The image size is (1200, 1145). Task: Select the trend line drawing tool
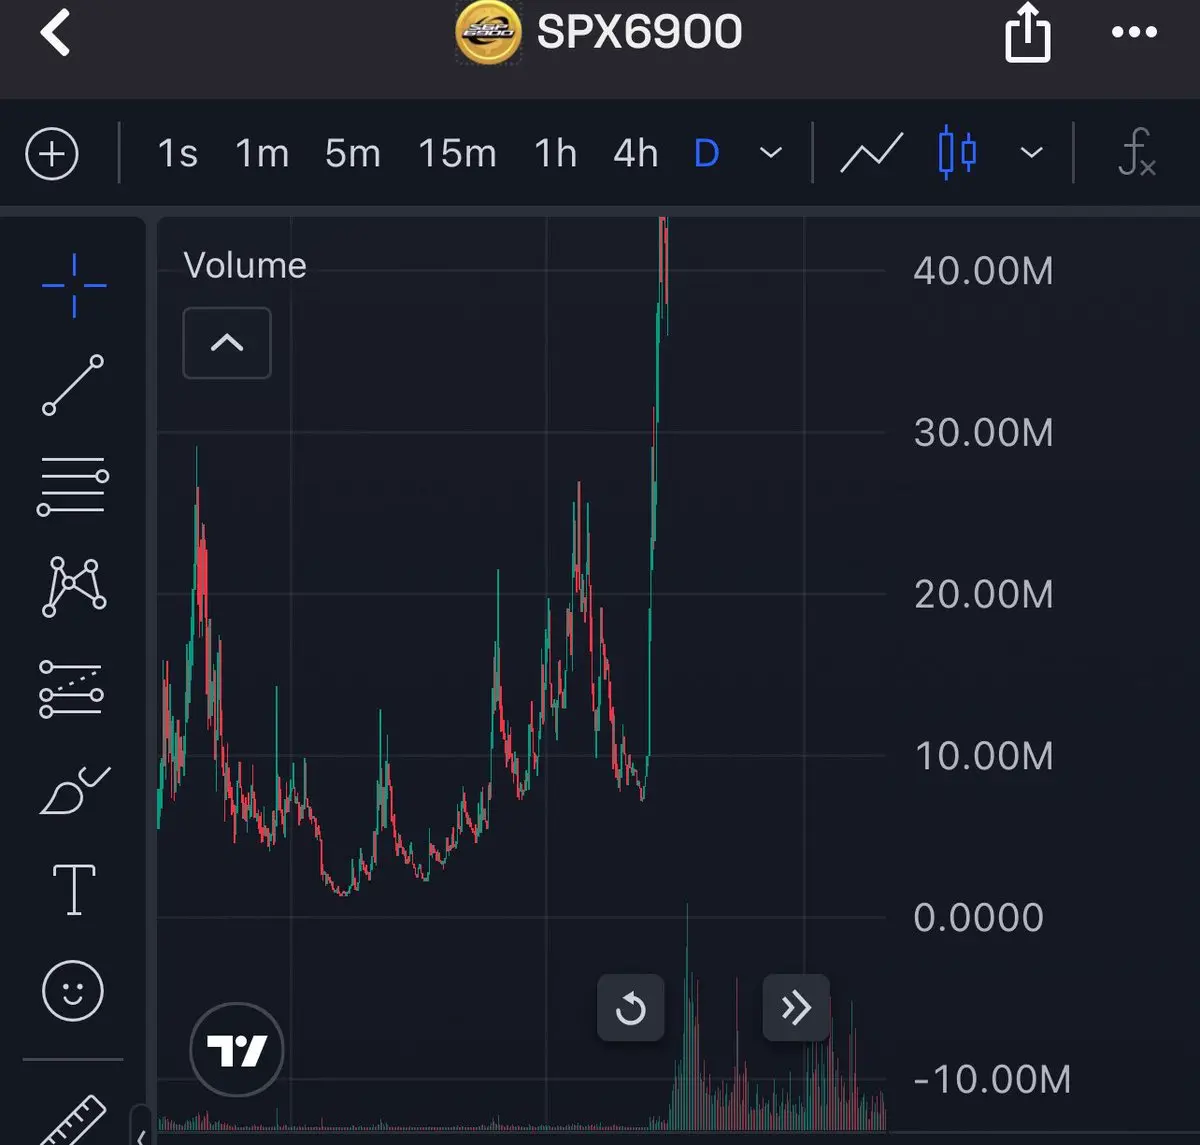pyautogui.click(x=73, y=384)
